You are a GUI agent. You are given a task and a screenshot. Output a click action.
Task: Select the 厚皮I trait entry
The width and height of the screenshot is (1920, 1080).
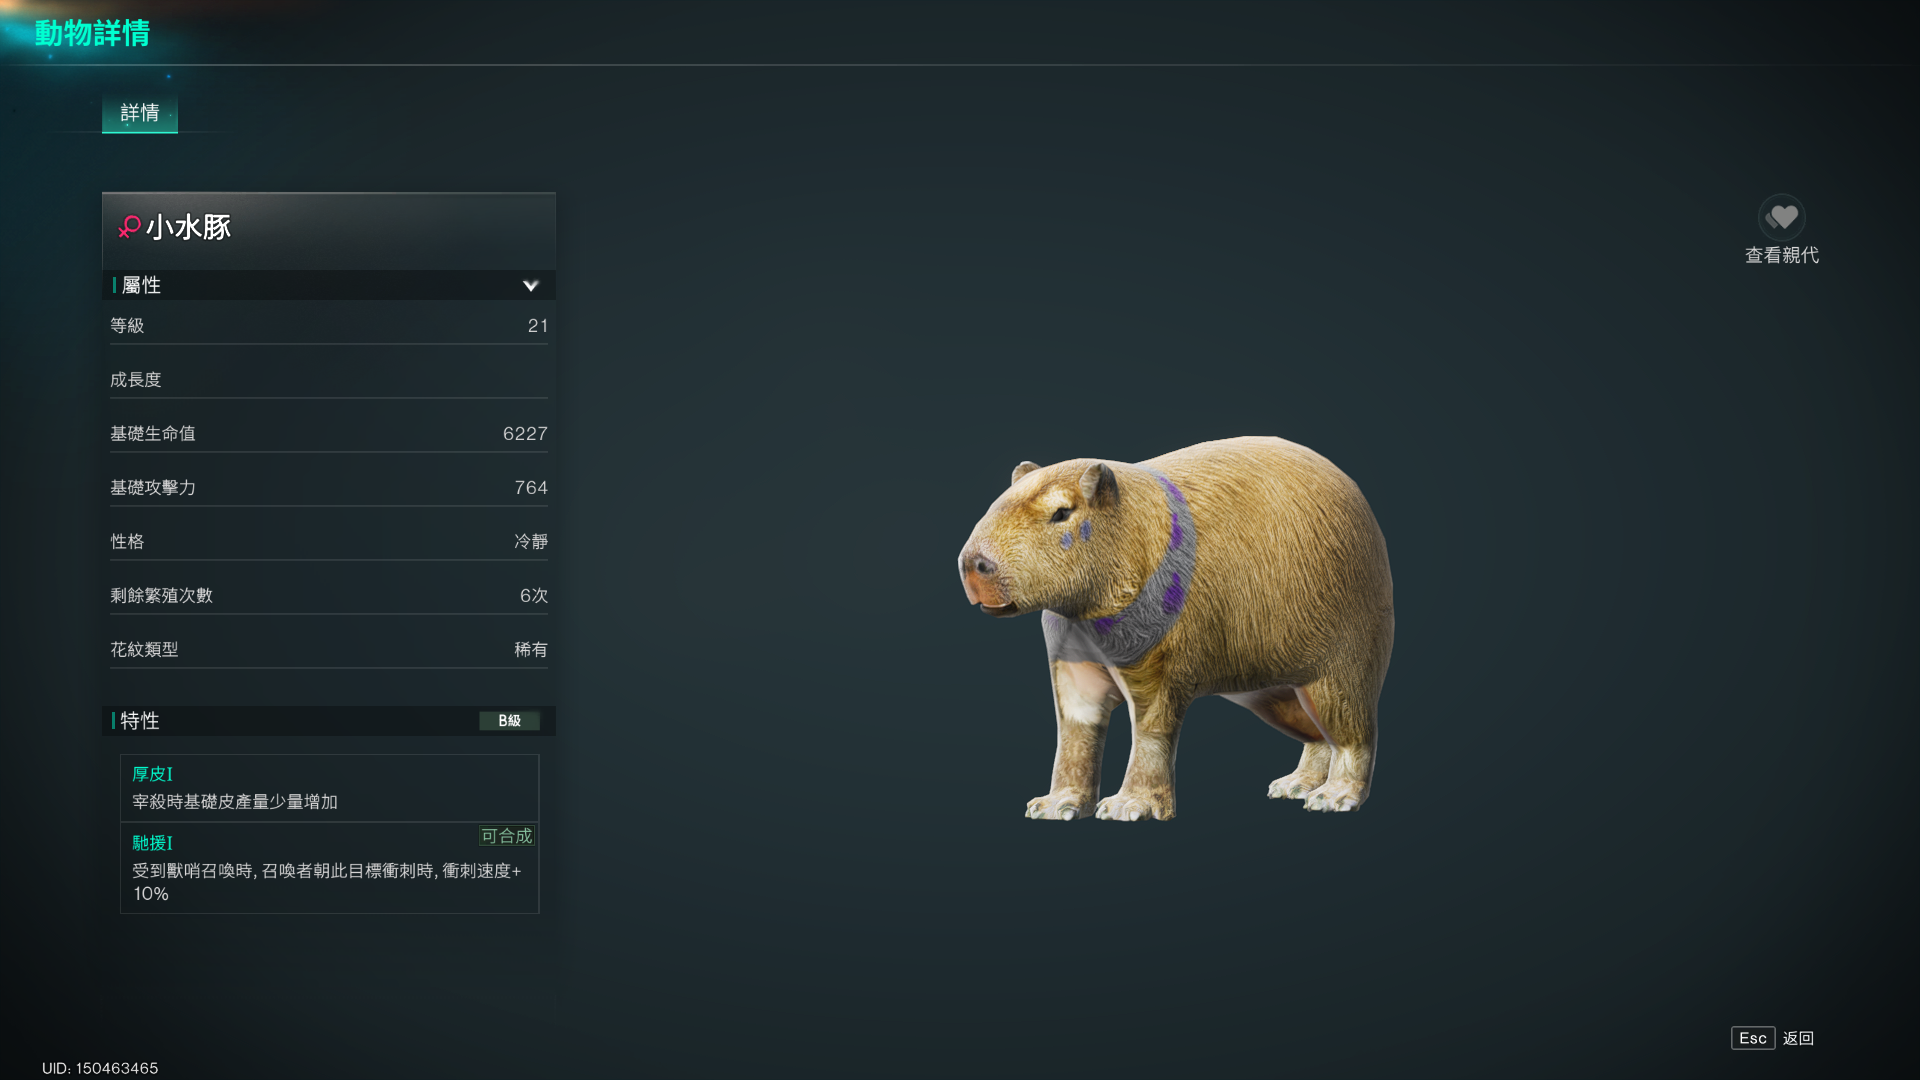pos(329,788)
